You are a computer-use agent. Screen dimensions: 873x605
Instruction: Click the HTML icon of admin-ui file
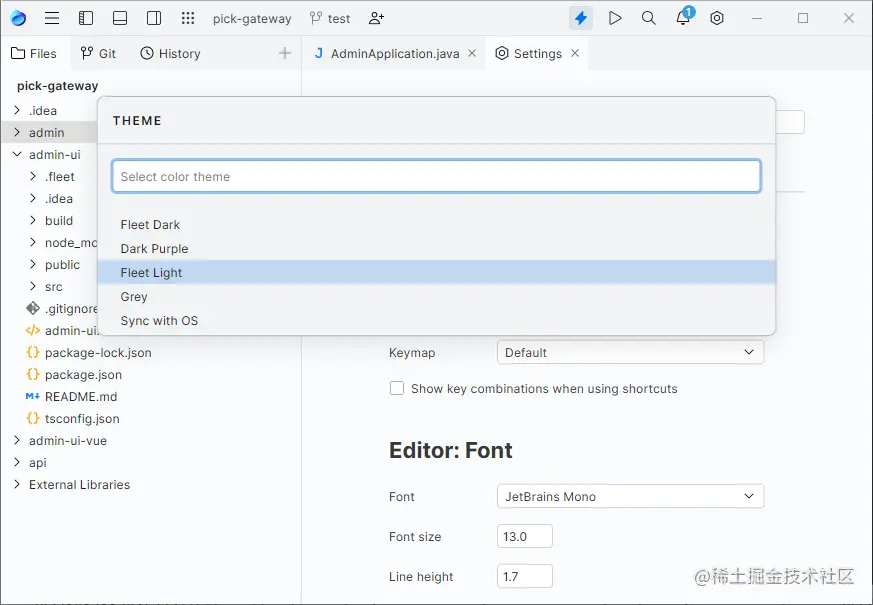(x=33, y=330)
